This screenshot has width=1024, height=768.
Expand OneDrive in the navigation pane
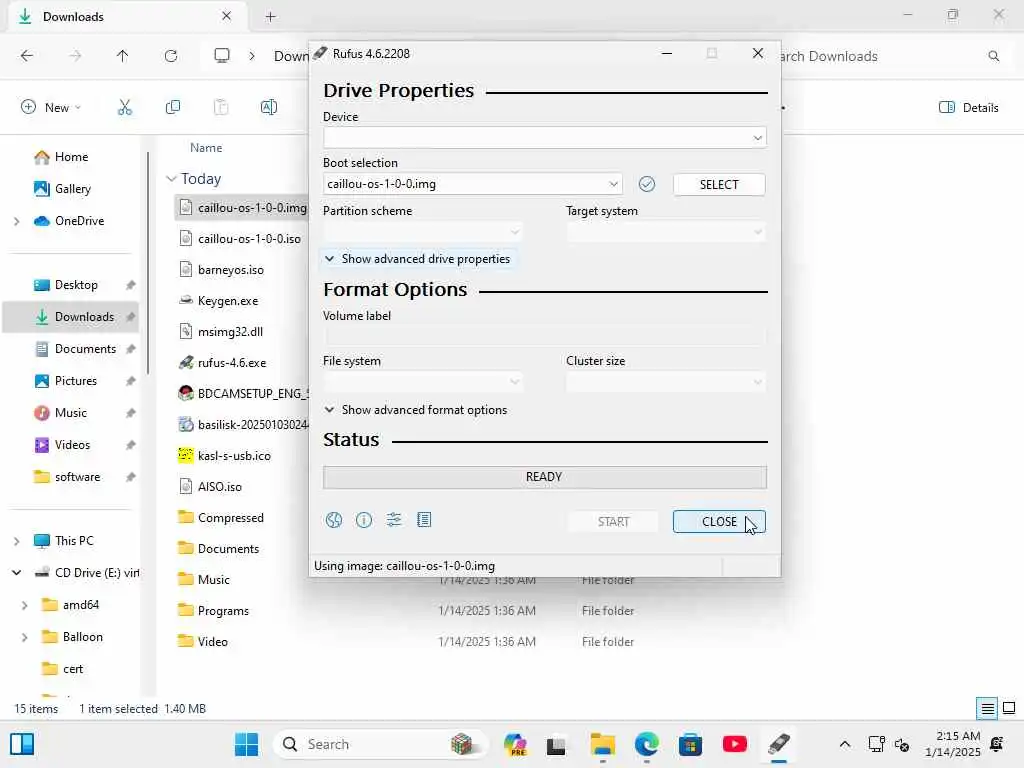point(16,221)
